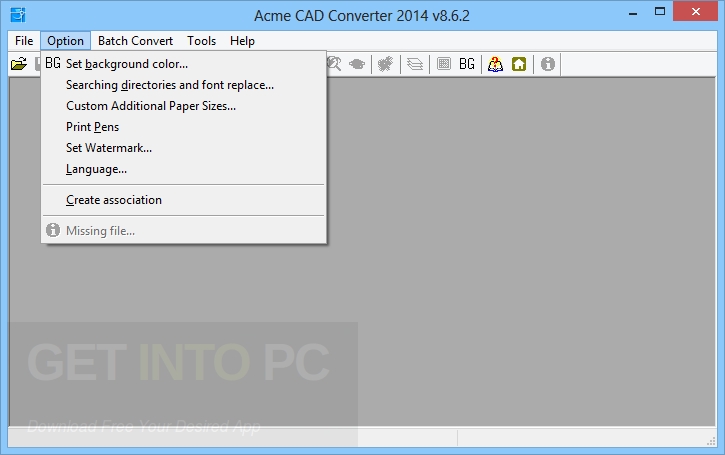Open the Language settings entry
Image resolution: width=725 pixels, height=455 pixels.
pos(96,169)
